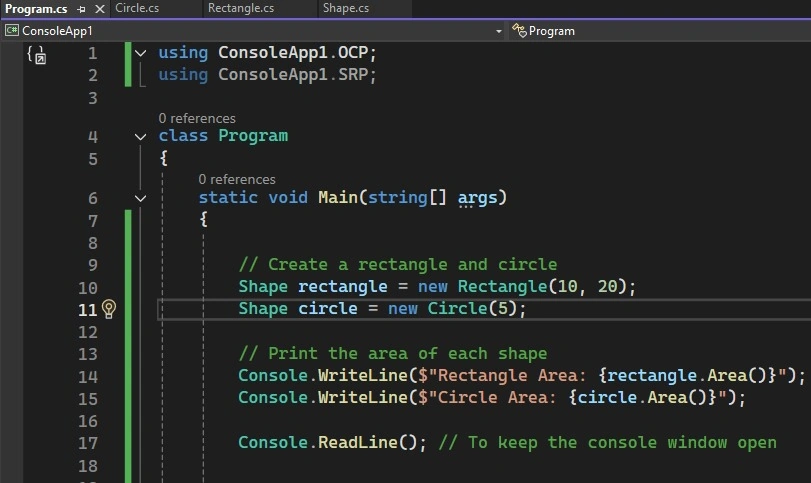The height and width of the screenshot is (483, 811).
Task: Click the braces file scope icon beside line 1
Action: 36,54
